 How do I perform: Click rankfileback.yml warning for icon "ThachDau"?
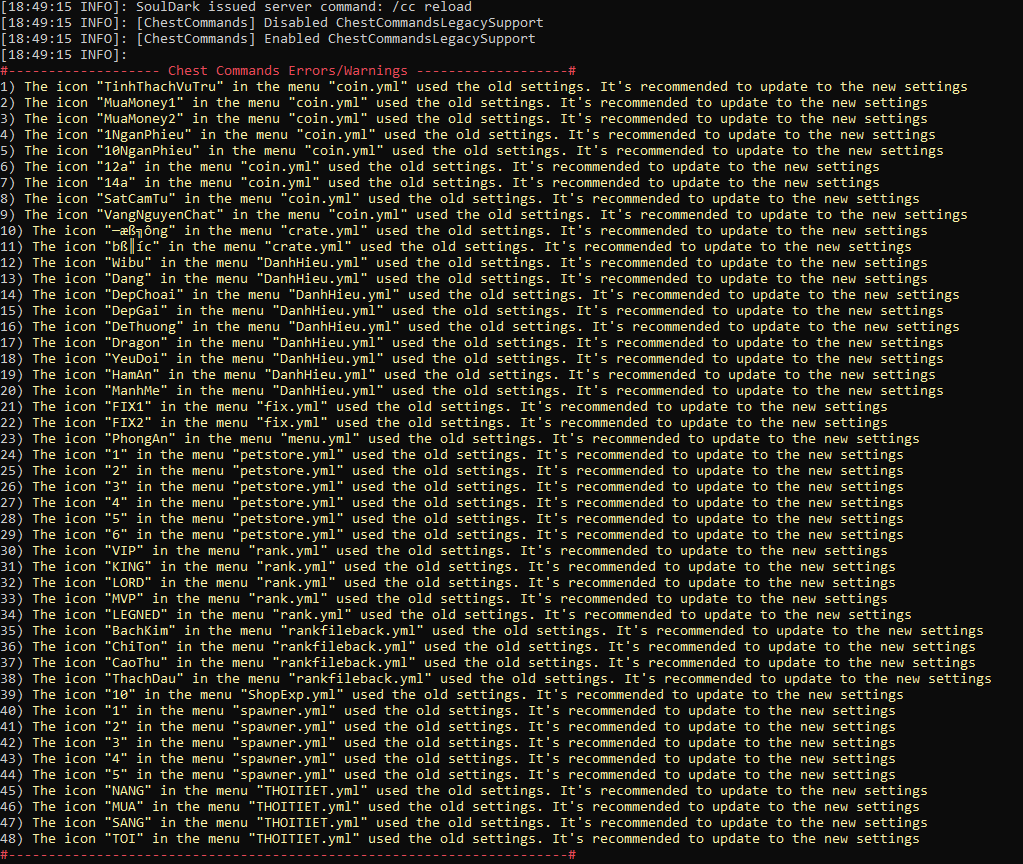(x=496, y=678)
